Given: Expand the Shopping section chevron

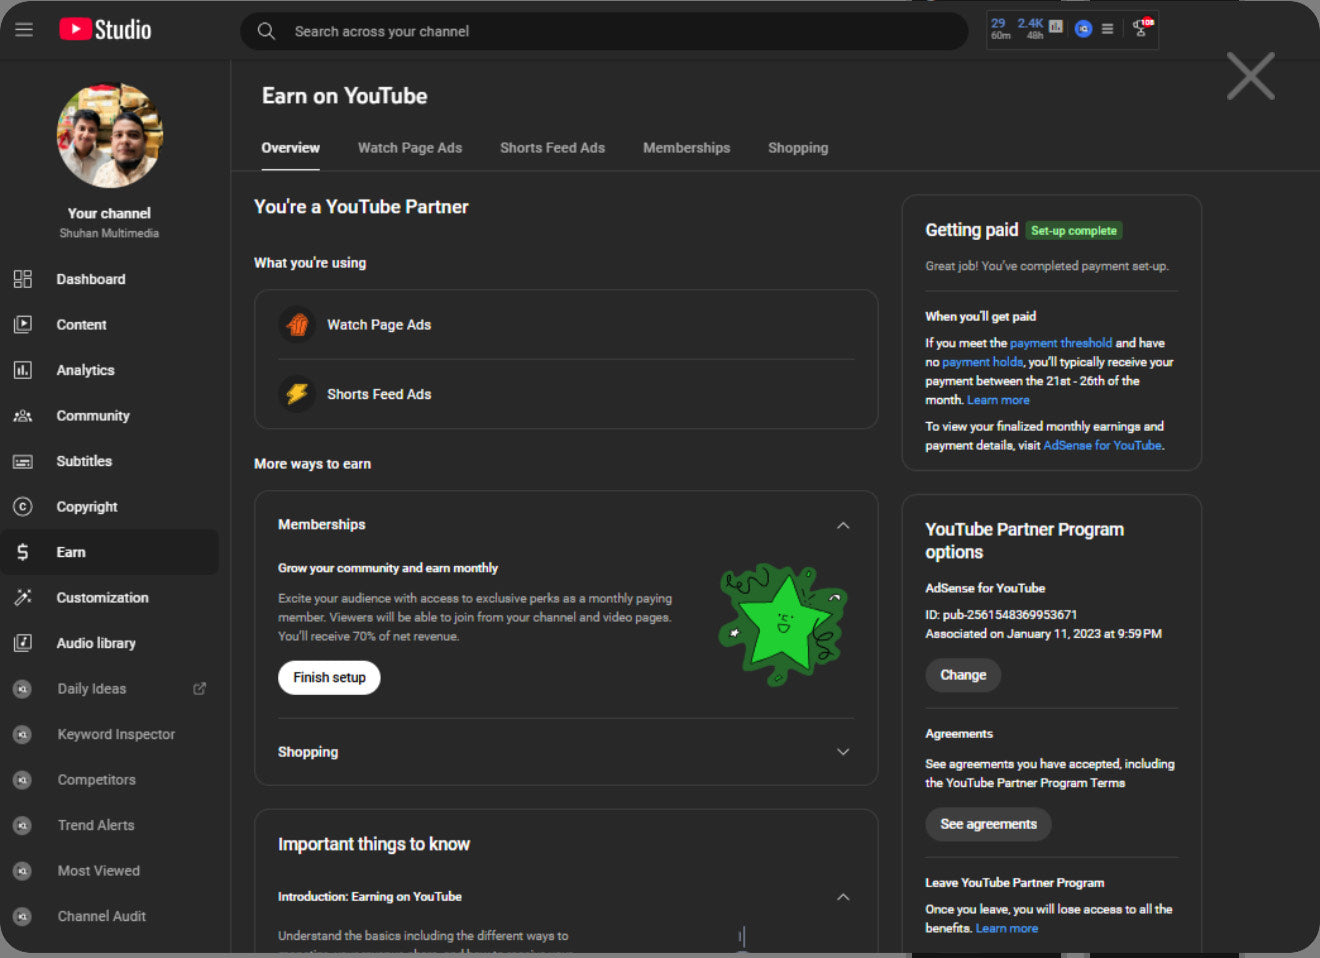Looking at the screenshot, I should pyautogui.click(x=843, y=752).
